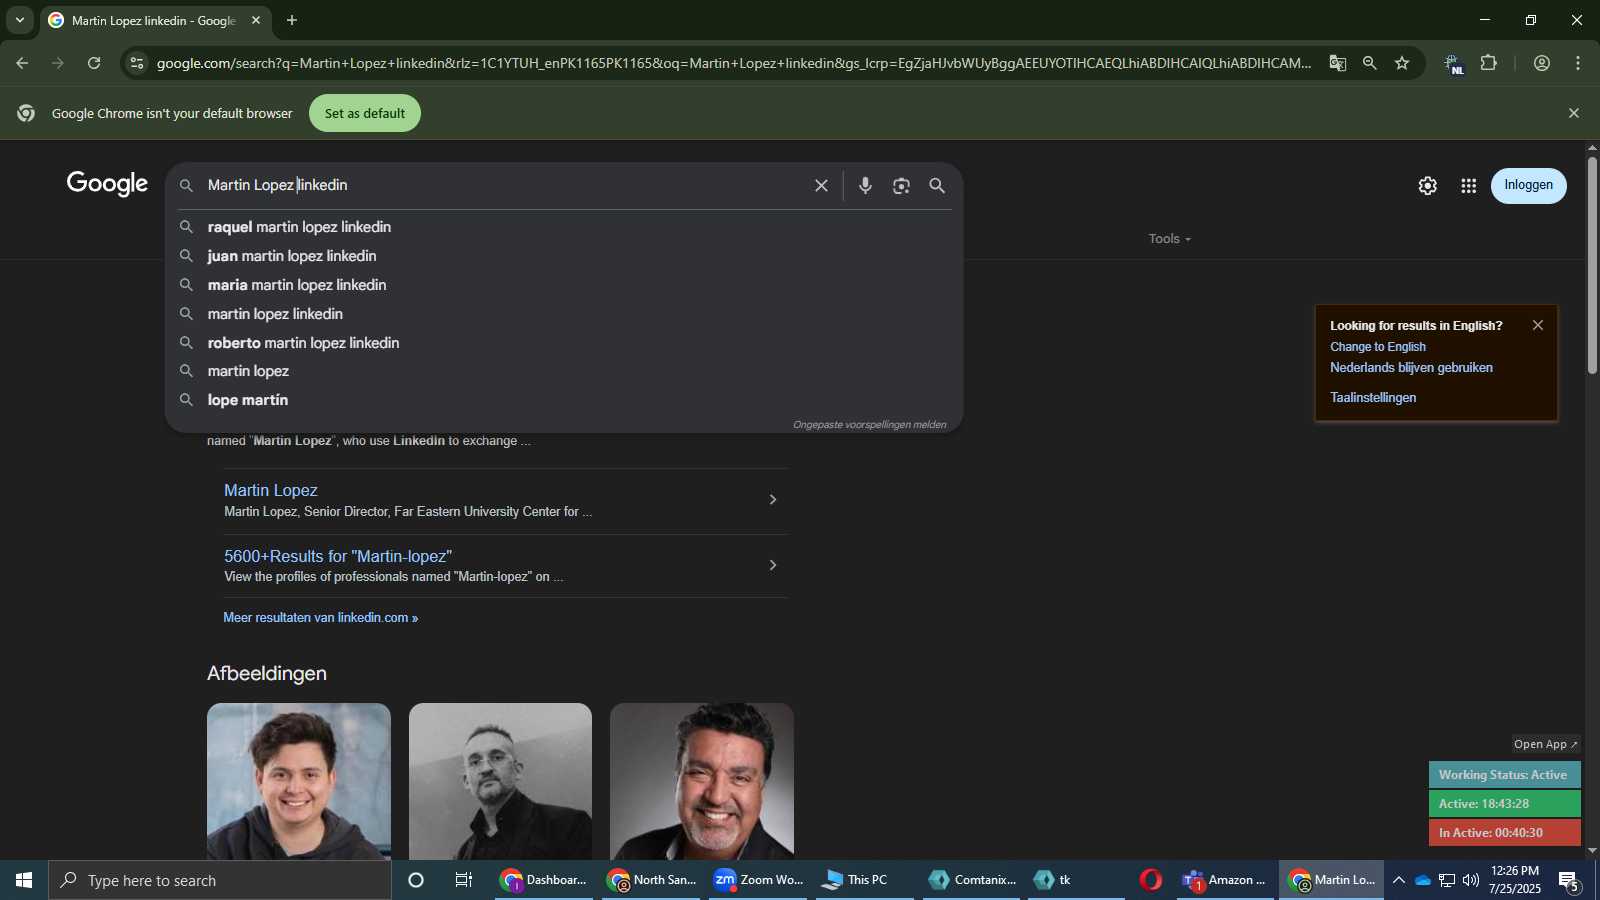Image resolution: width=1600 pixels, height=900 pixels.
Task: Open tab search dropdown arrow
Action: (x=19, y=20)
